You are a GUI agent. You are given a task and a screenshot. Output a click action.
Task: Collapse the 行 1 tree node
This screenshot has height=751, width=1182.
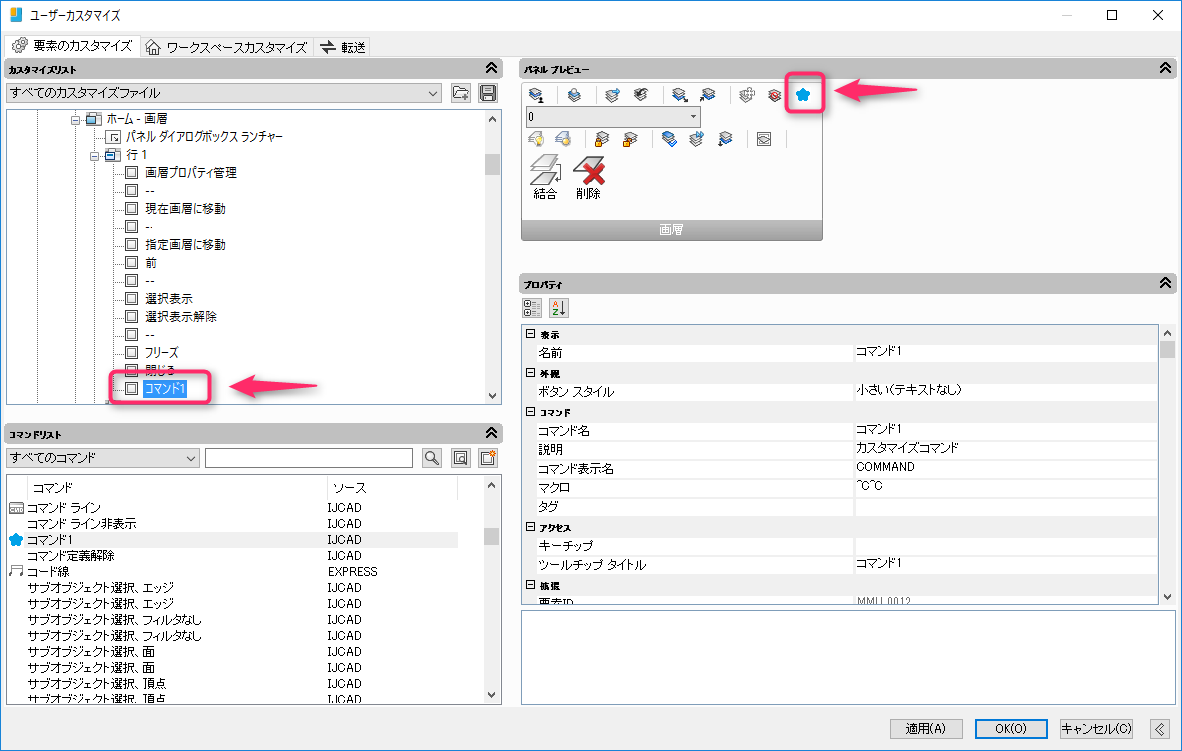coord(94,155)
